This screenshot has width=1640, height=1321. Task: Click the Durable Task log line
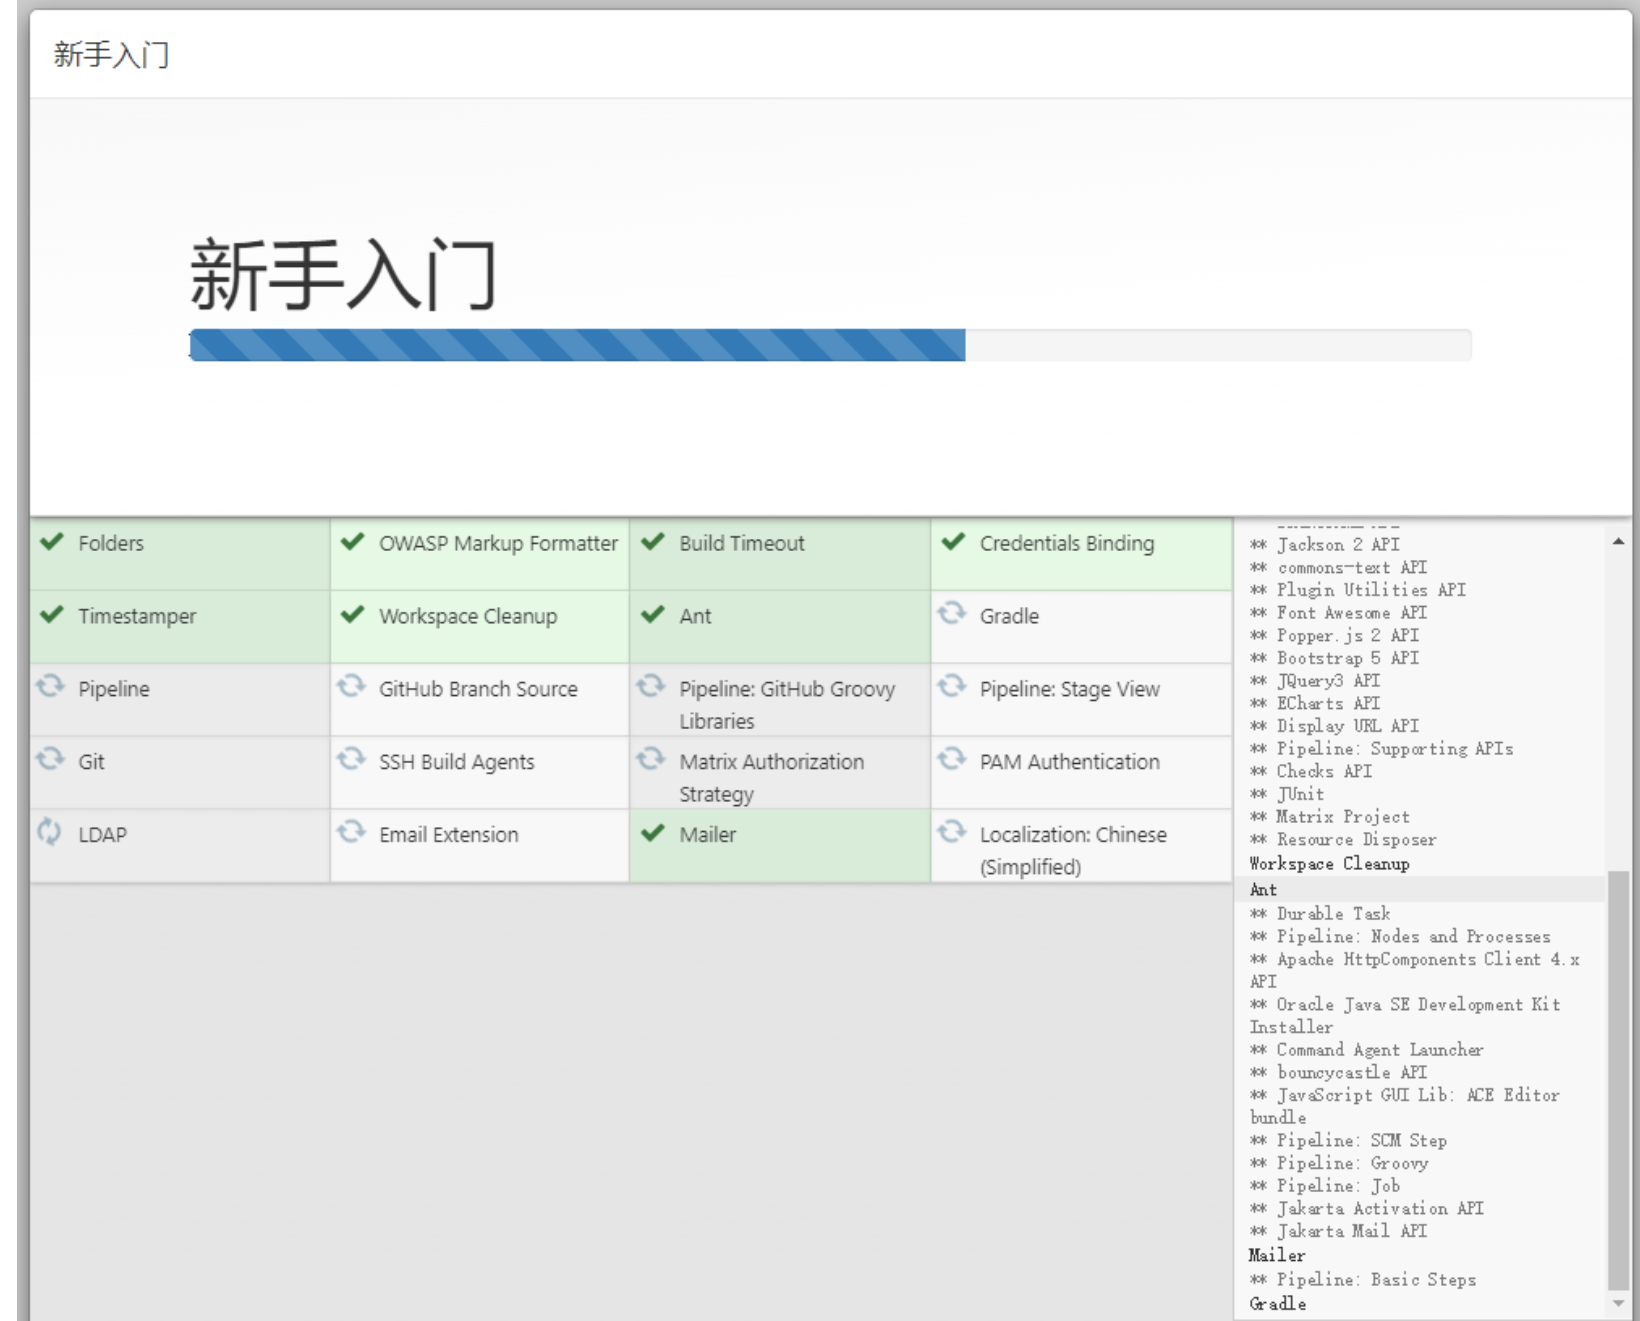pos(1320,914)
